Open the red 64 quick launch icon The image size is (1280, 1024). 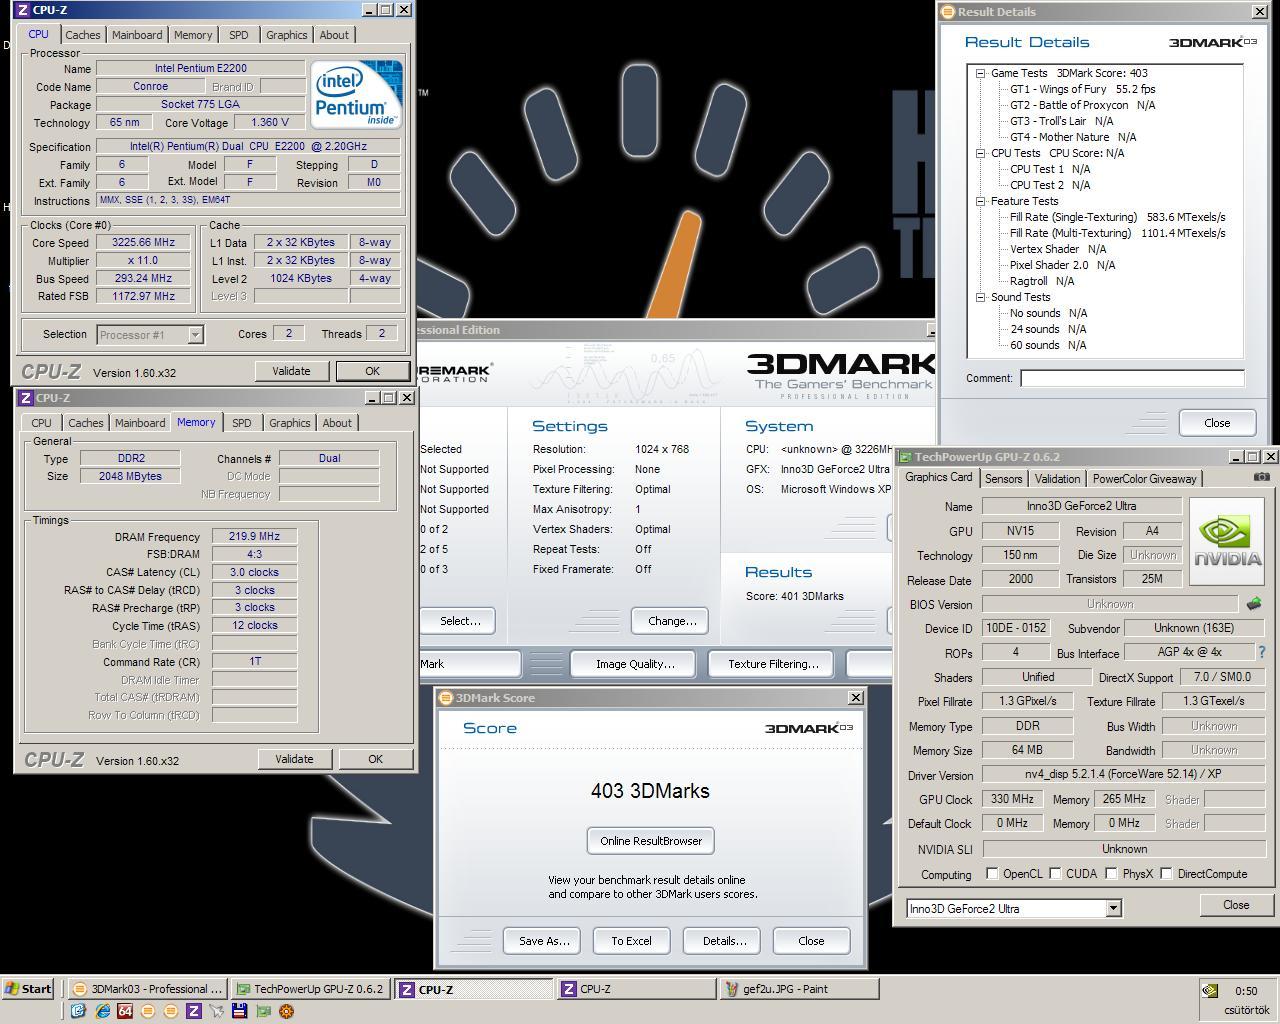125,1011
